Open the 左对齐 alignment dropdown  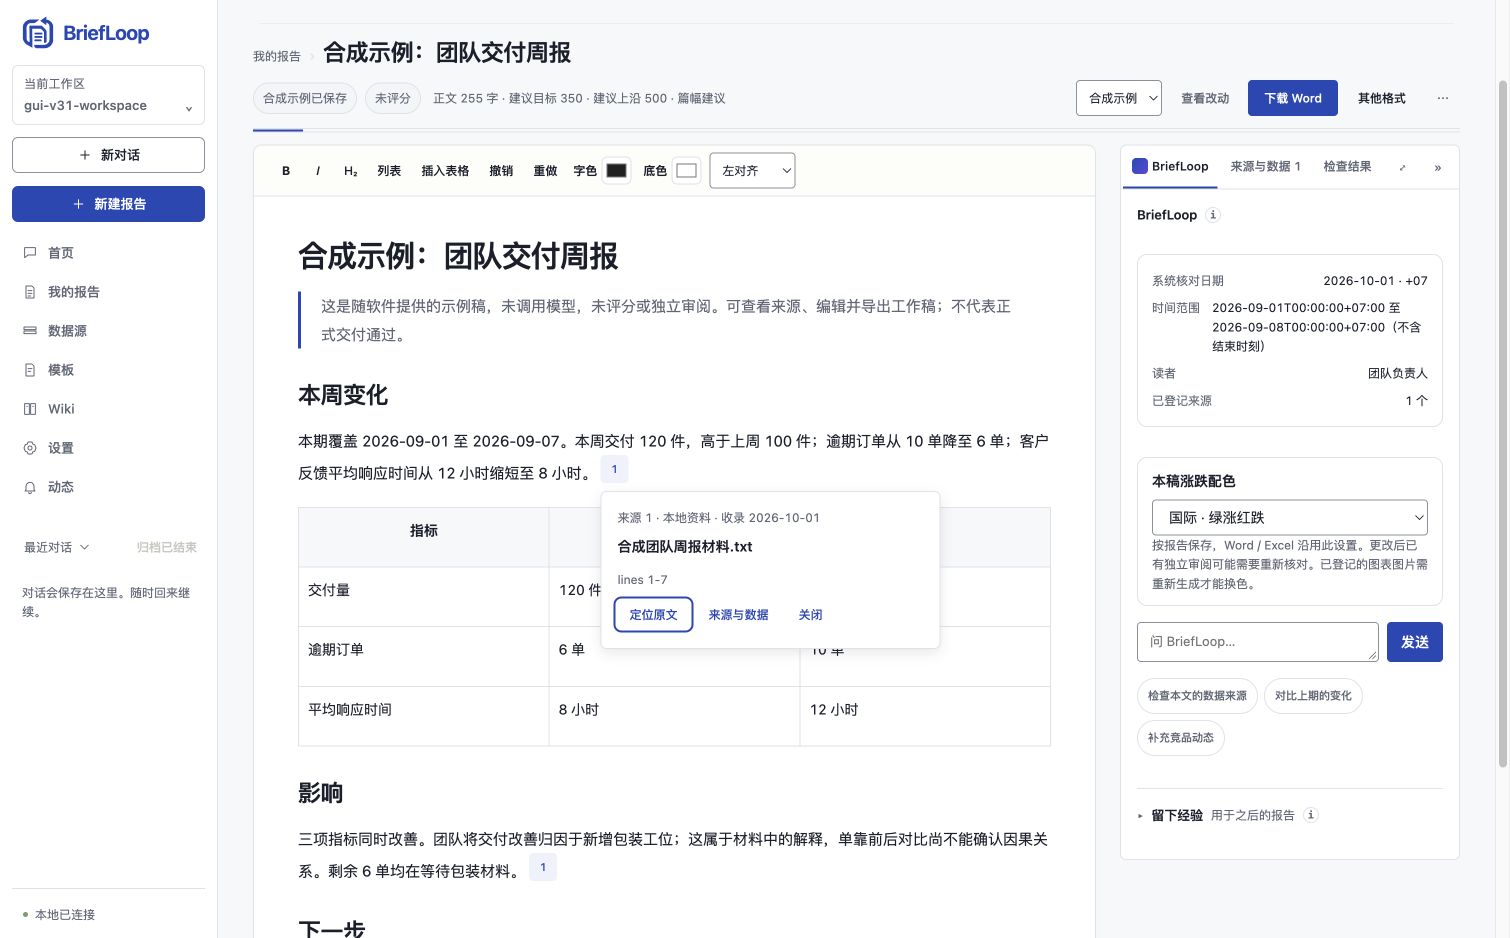tap(752, 171)
